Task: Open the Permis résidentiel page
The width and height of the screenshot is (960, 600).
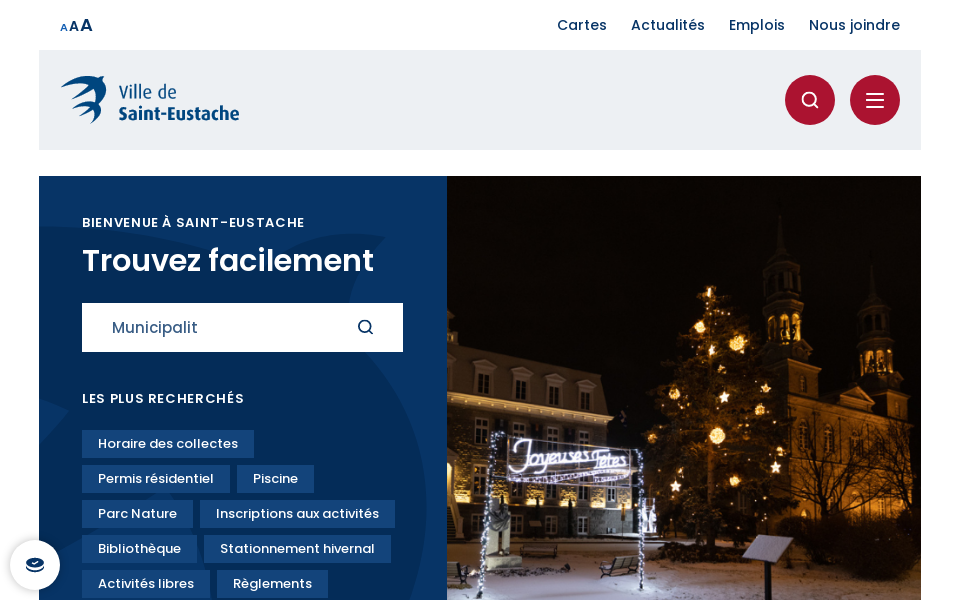Action: (156, 479)
